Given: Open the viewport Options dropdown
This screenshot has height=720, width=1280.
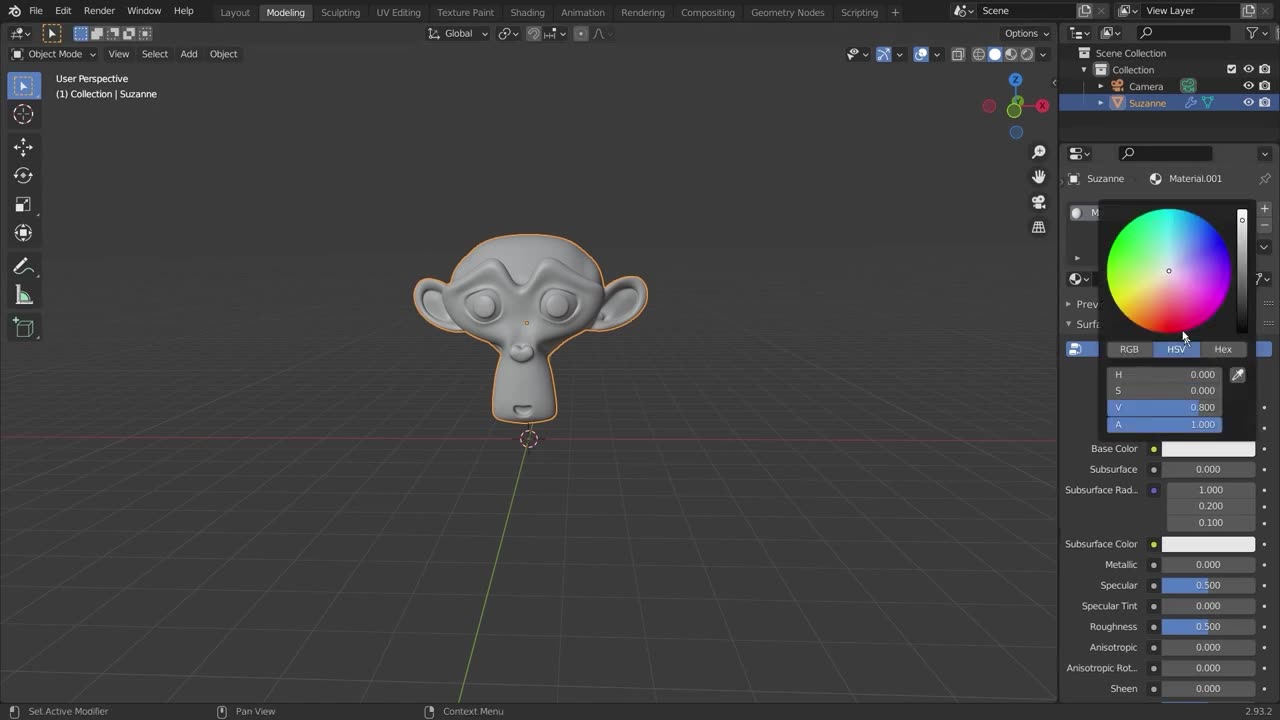Looking at the screenshot, I should pos(1027,34).
